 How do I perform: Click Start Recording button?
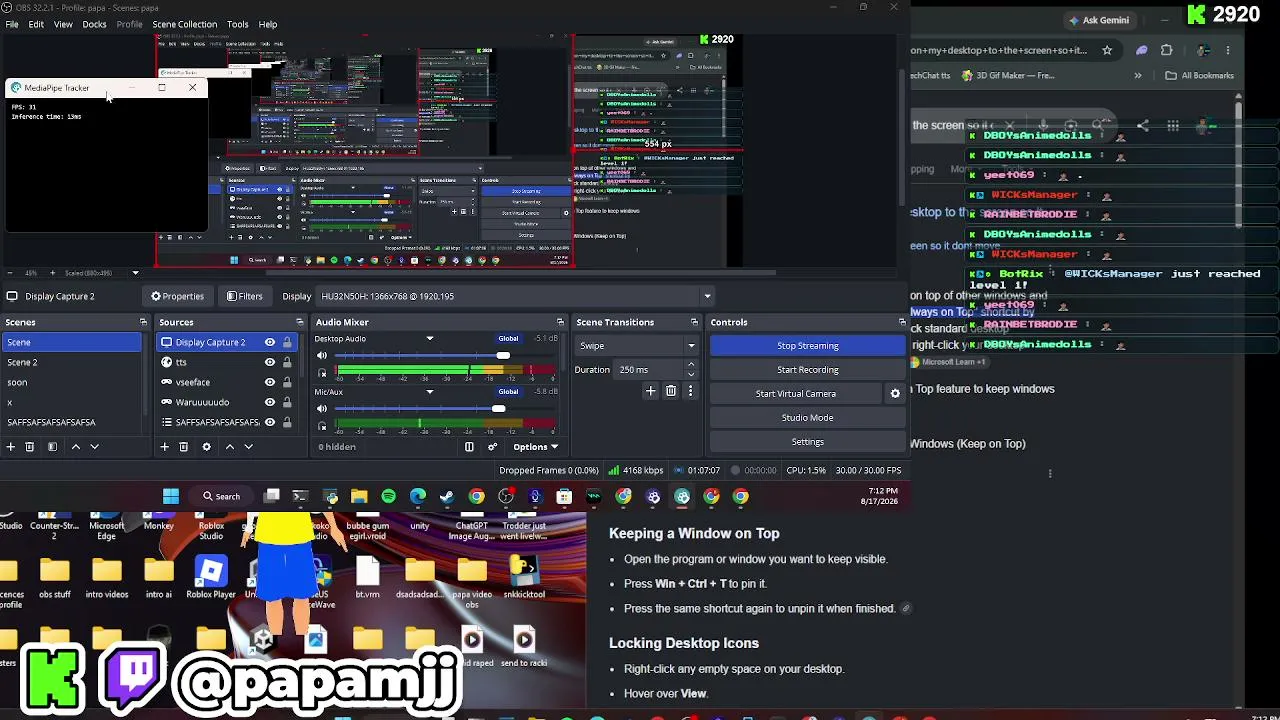pyautogui.click(x=808, y=370)
